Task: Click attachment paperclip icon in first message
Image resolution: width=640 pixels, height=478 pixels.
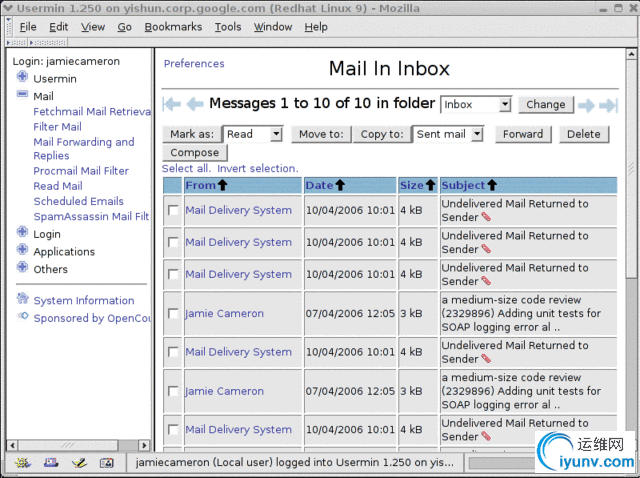Action: 486,217
